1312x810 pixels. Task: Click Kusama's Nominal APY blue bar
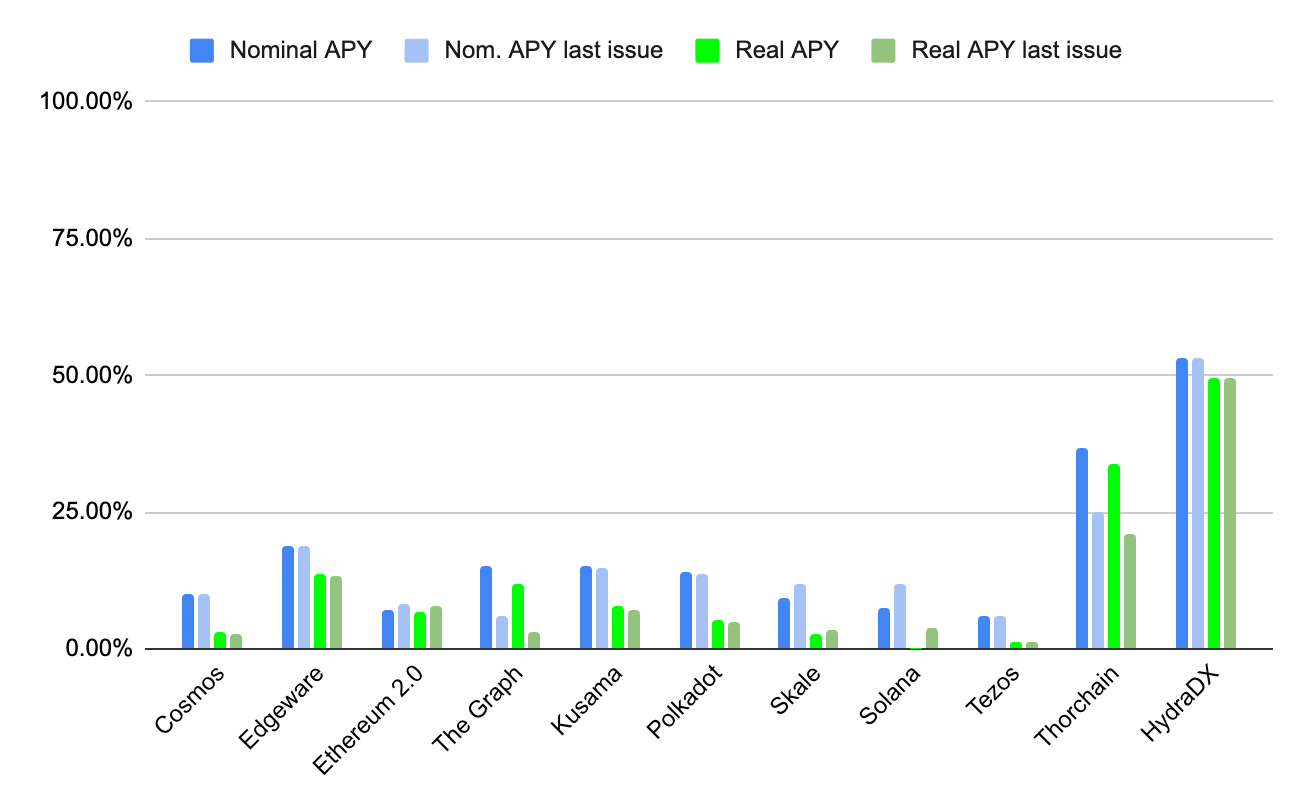point(586,608)
